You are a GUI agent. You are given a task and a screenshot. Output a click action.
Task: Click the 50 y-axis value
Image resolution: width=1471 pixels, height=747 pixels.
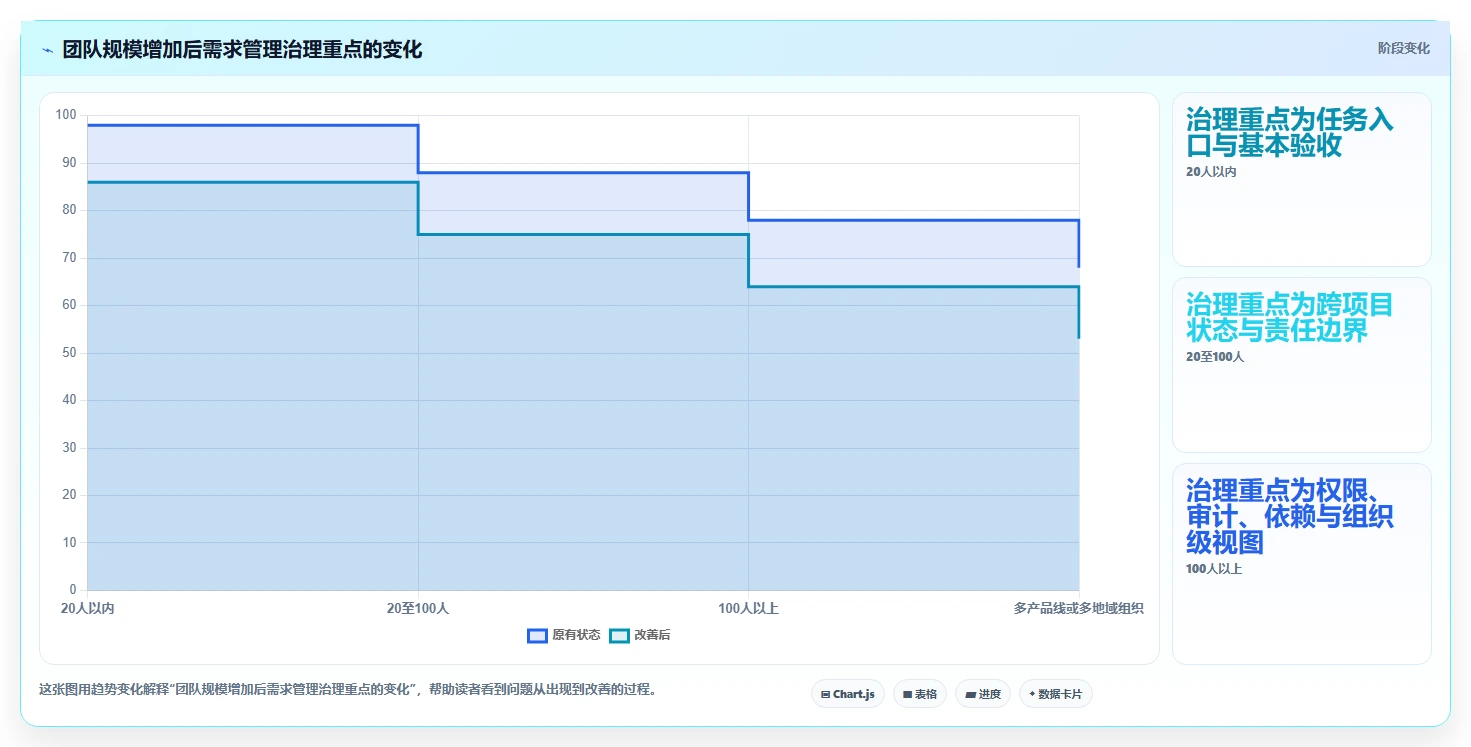(x=69, y=353)
